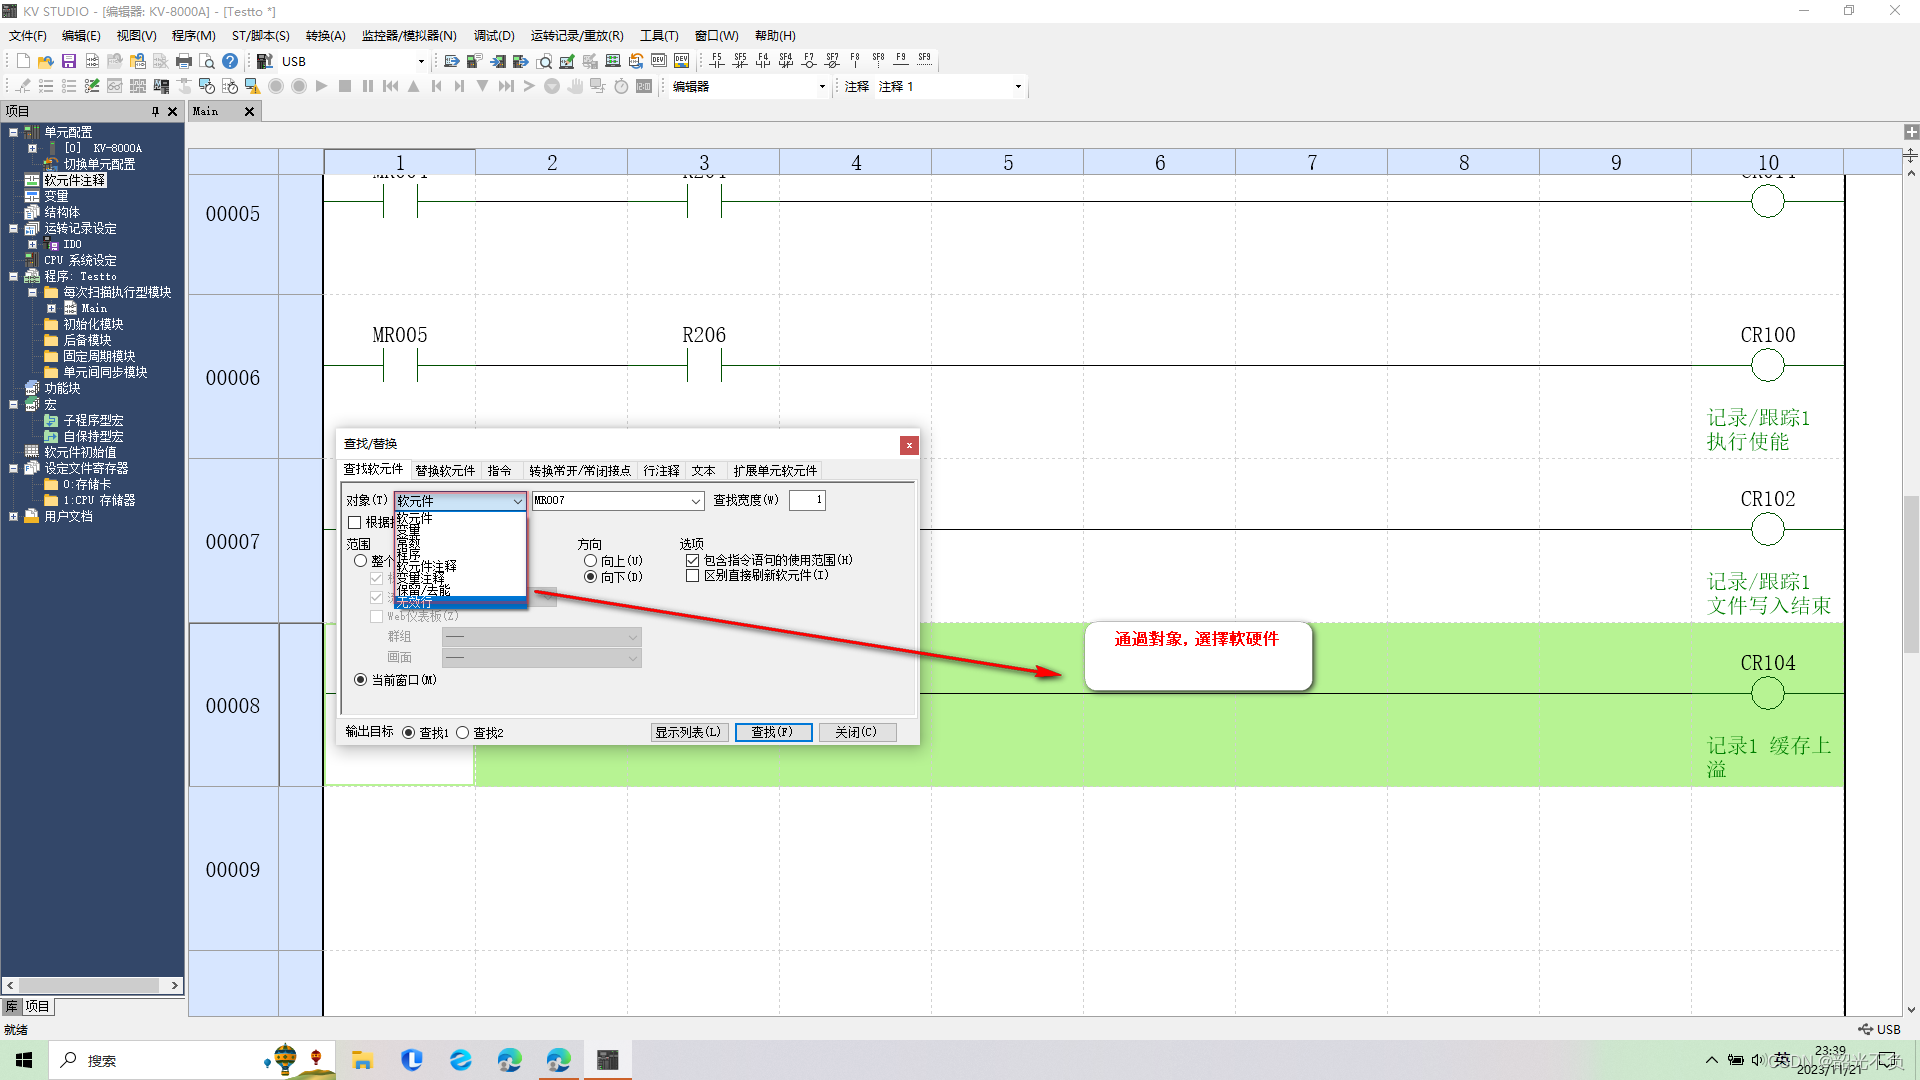Click the stopwatch timer icon in debug toolbar
Viewport: 1920px width, 1080px height.
pyautogui.click(x=621, y=86)
